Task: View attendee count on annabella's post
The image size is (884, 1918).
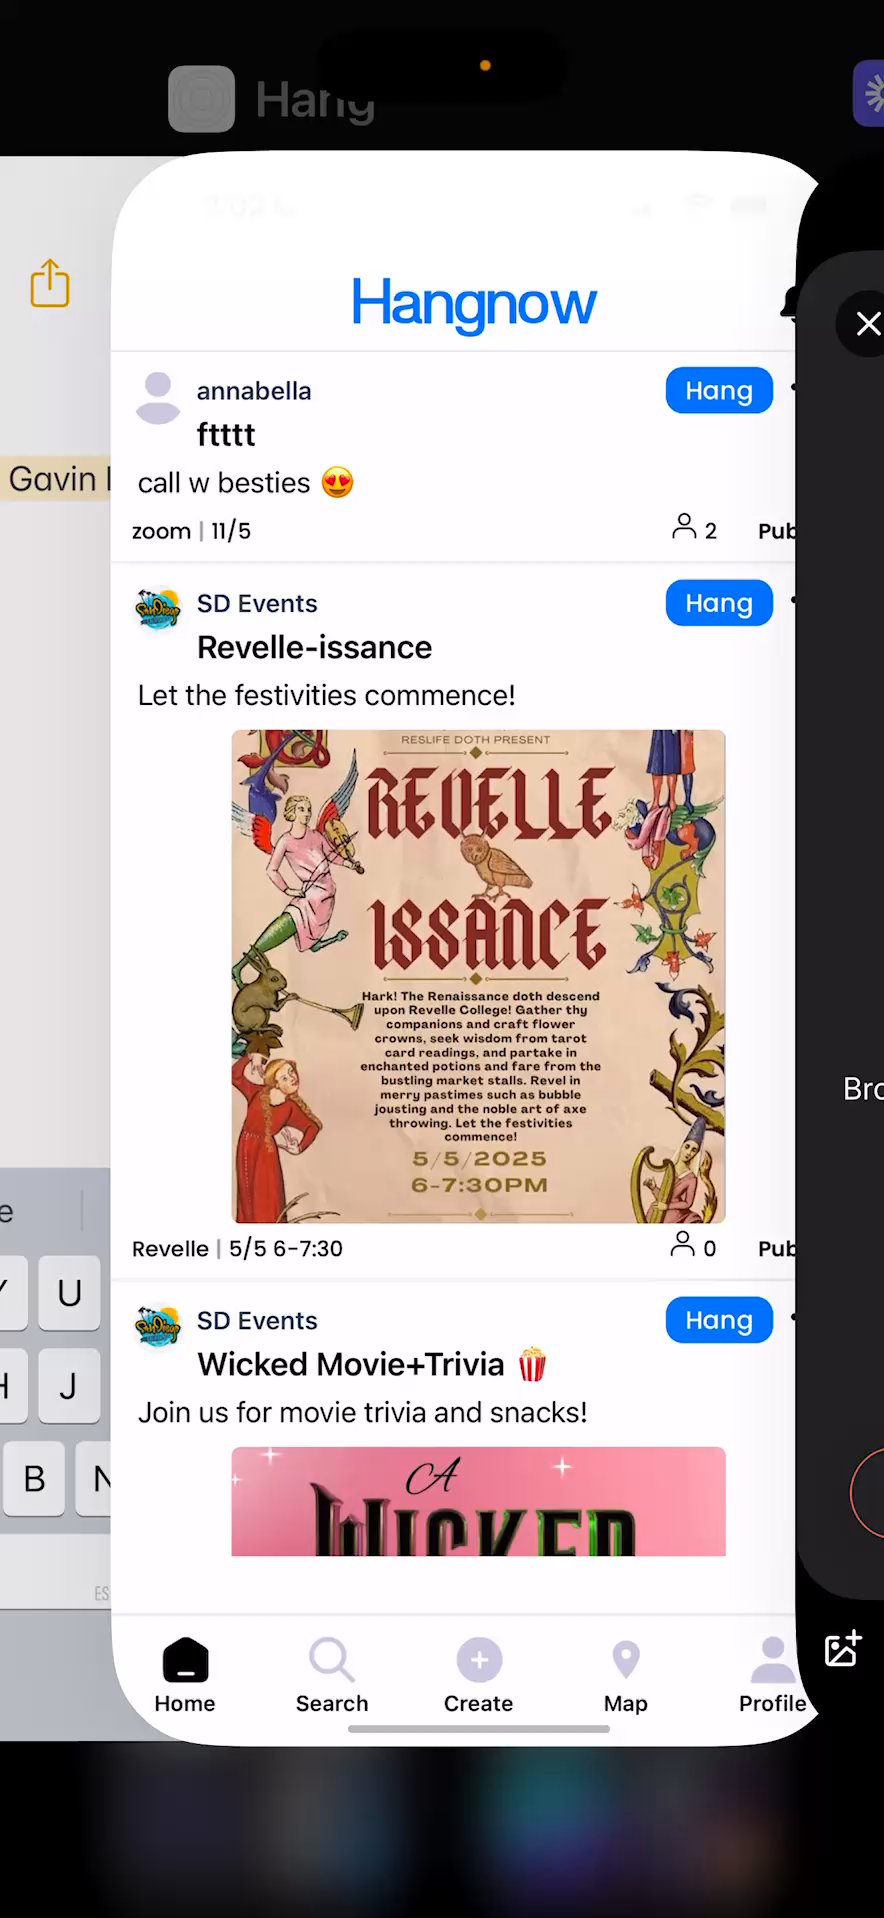Action: pos(695,529)
